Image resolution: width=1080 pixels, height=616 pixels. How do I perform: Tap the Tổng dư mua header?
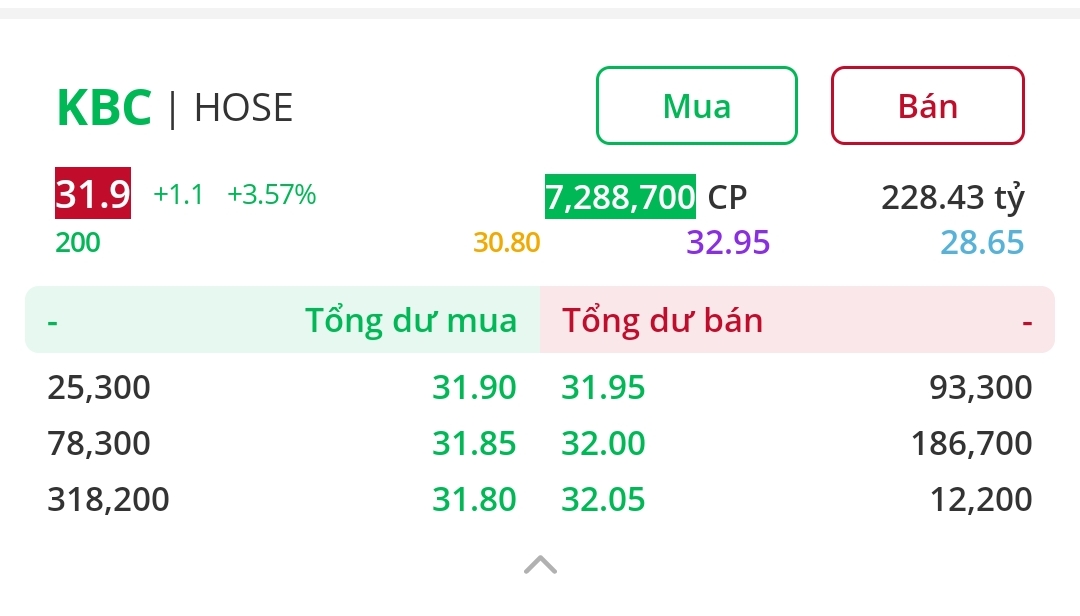410,320
